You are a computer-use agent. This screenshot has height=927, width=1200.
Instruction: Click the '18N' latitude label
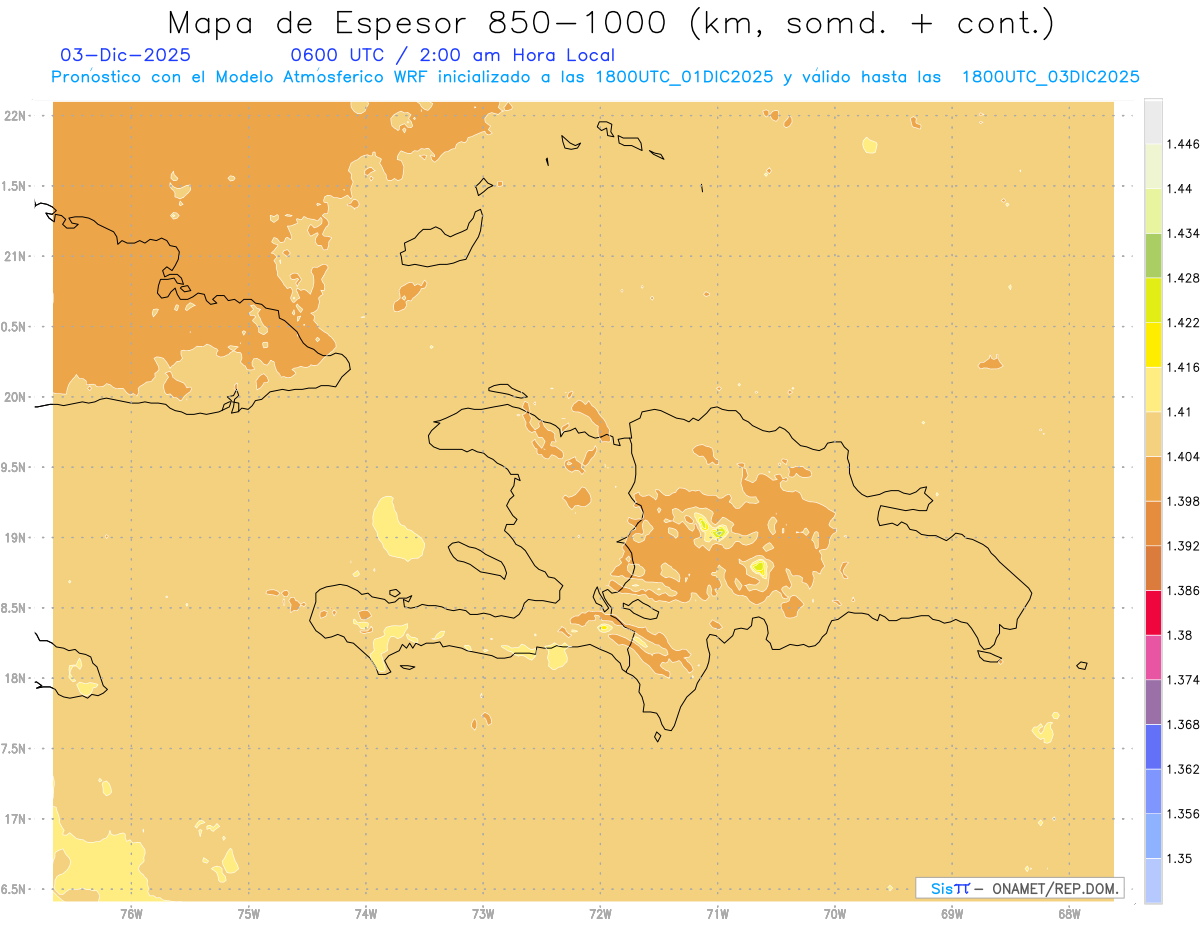coord(15,678)
